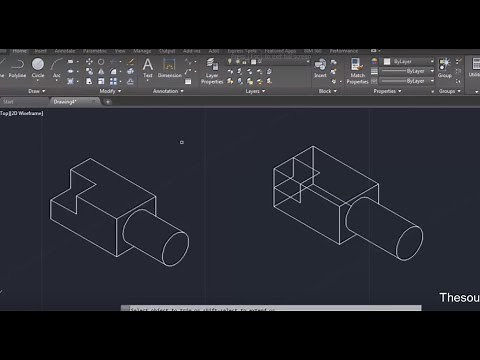Viewport: 480px width, 360px height.
Task: Click the ribbon minimize button after Performance
Action: coord(374,51)
